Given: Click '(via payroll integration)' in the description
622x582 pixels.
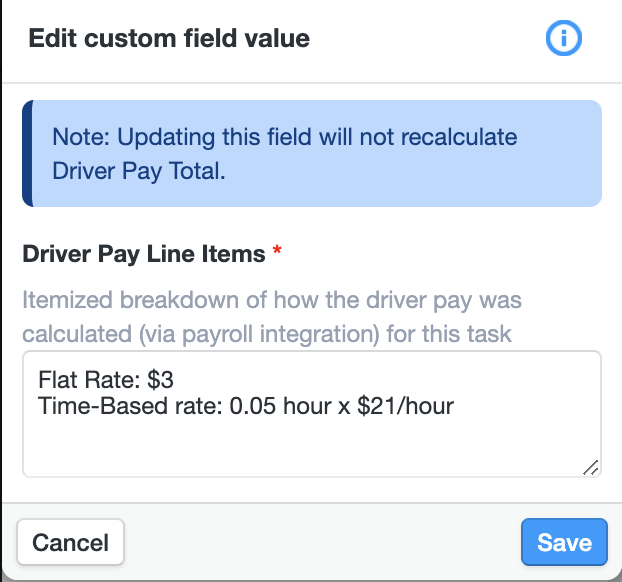Looking at the screenshot, I should (x=259, y=334).
